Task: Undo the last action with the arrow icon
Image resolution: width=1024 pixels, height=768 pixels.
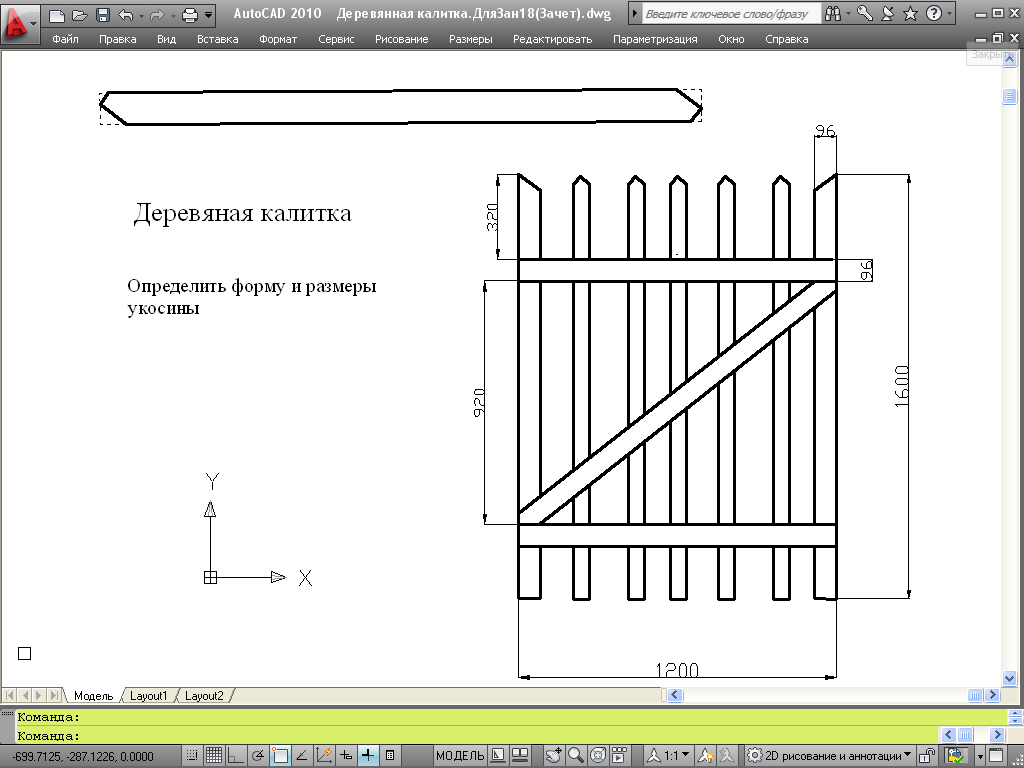Action: [x=126, y=14]
